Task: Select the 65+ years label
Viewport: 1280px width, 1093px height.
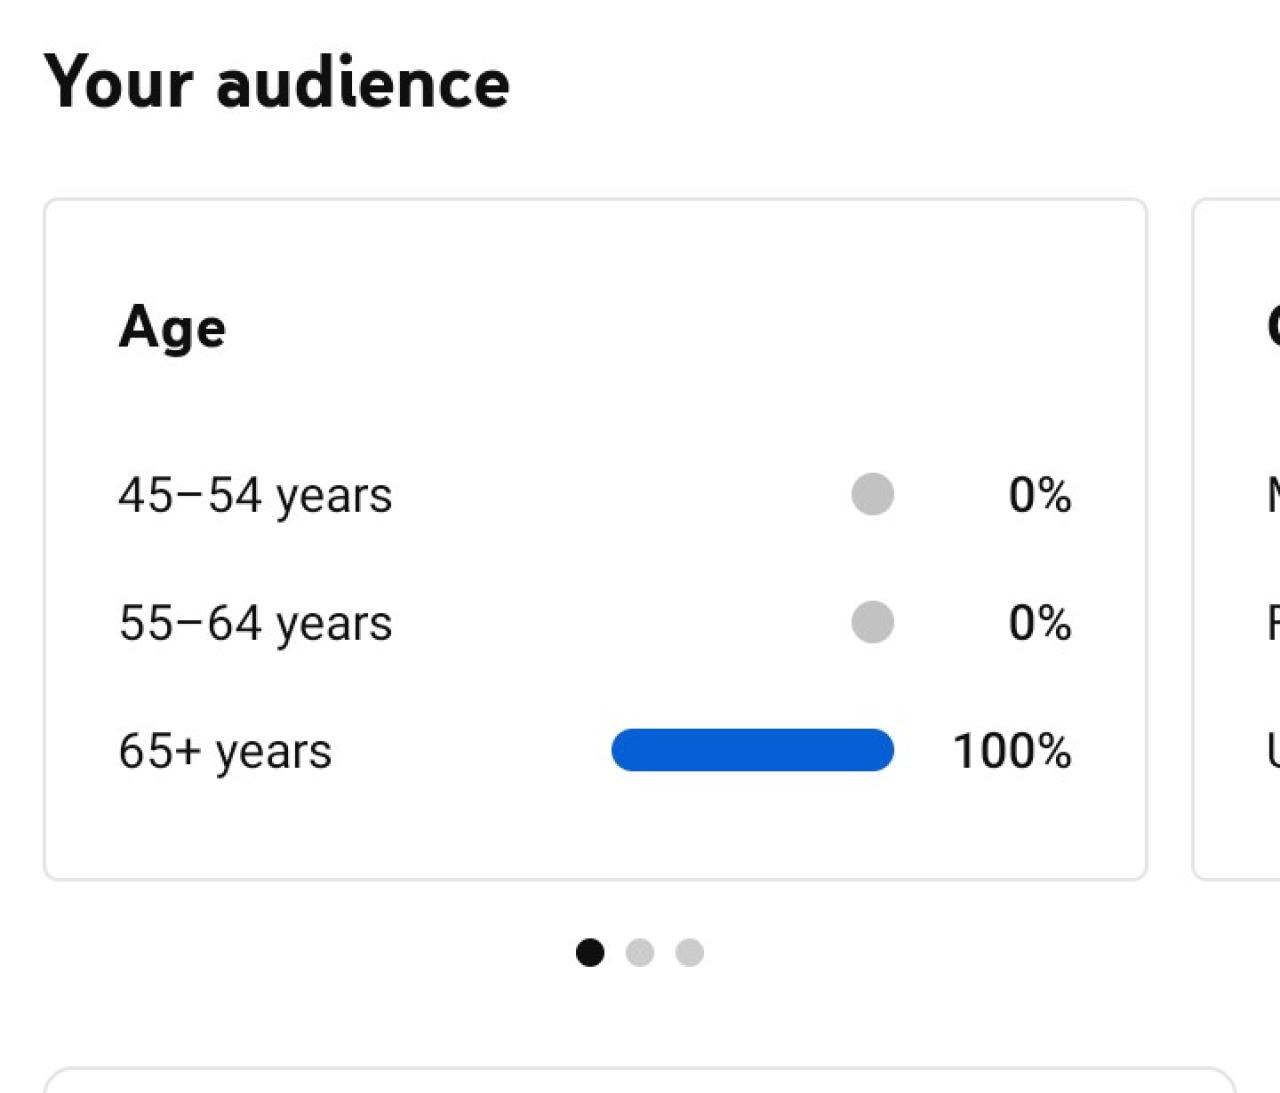Action: (x=225, y=751)
